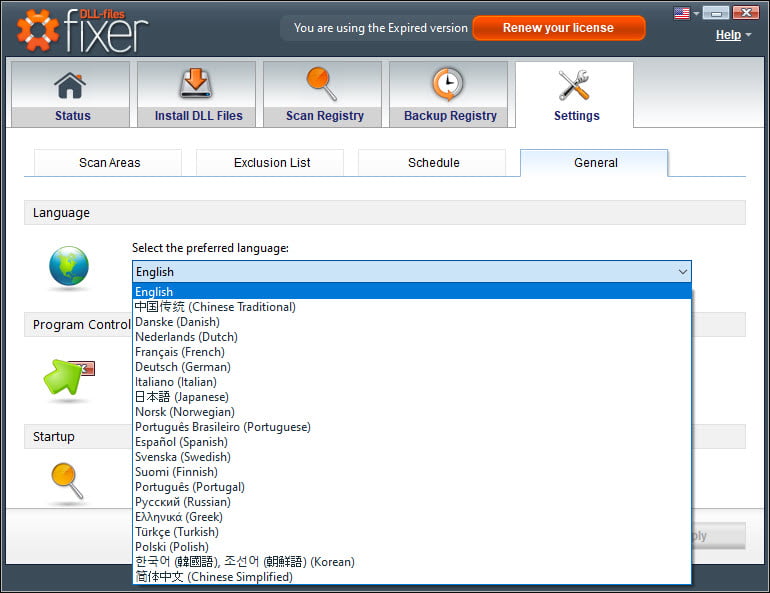Choose Português (Portugal) in the list
This screenshot has width=770, height=593.
tap(412, 486)
